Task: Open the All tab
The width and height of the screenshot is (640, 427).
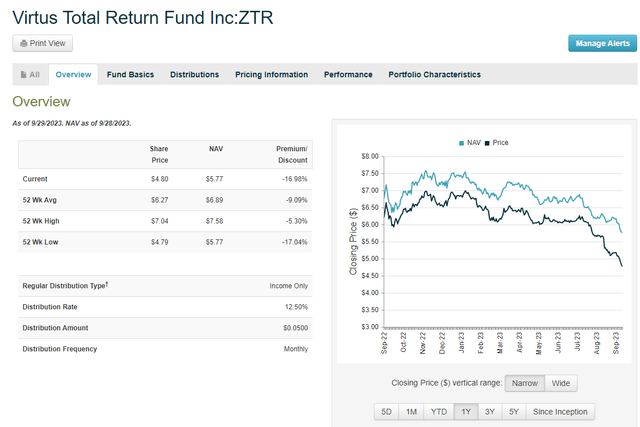Action: click(x=29, y=75)
